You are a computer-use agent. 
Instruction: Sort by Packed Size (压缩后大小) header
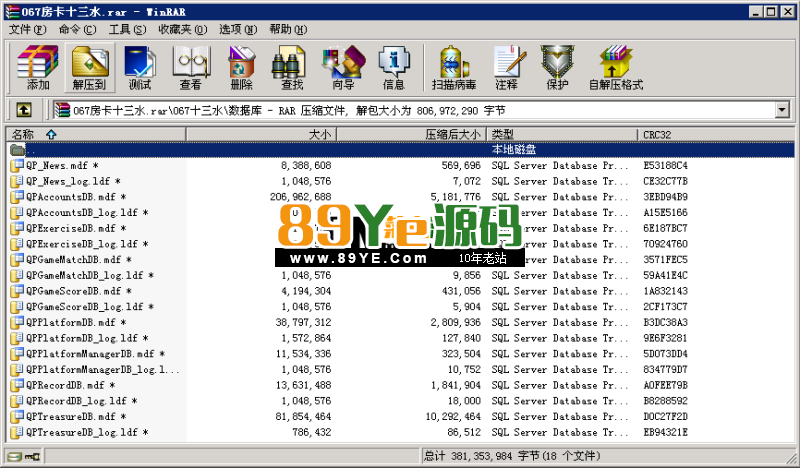tap(411, 134)
